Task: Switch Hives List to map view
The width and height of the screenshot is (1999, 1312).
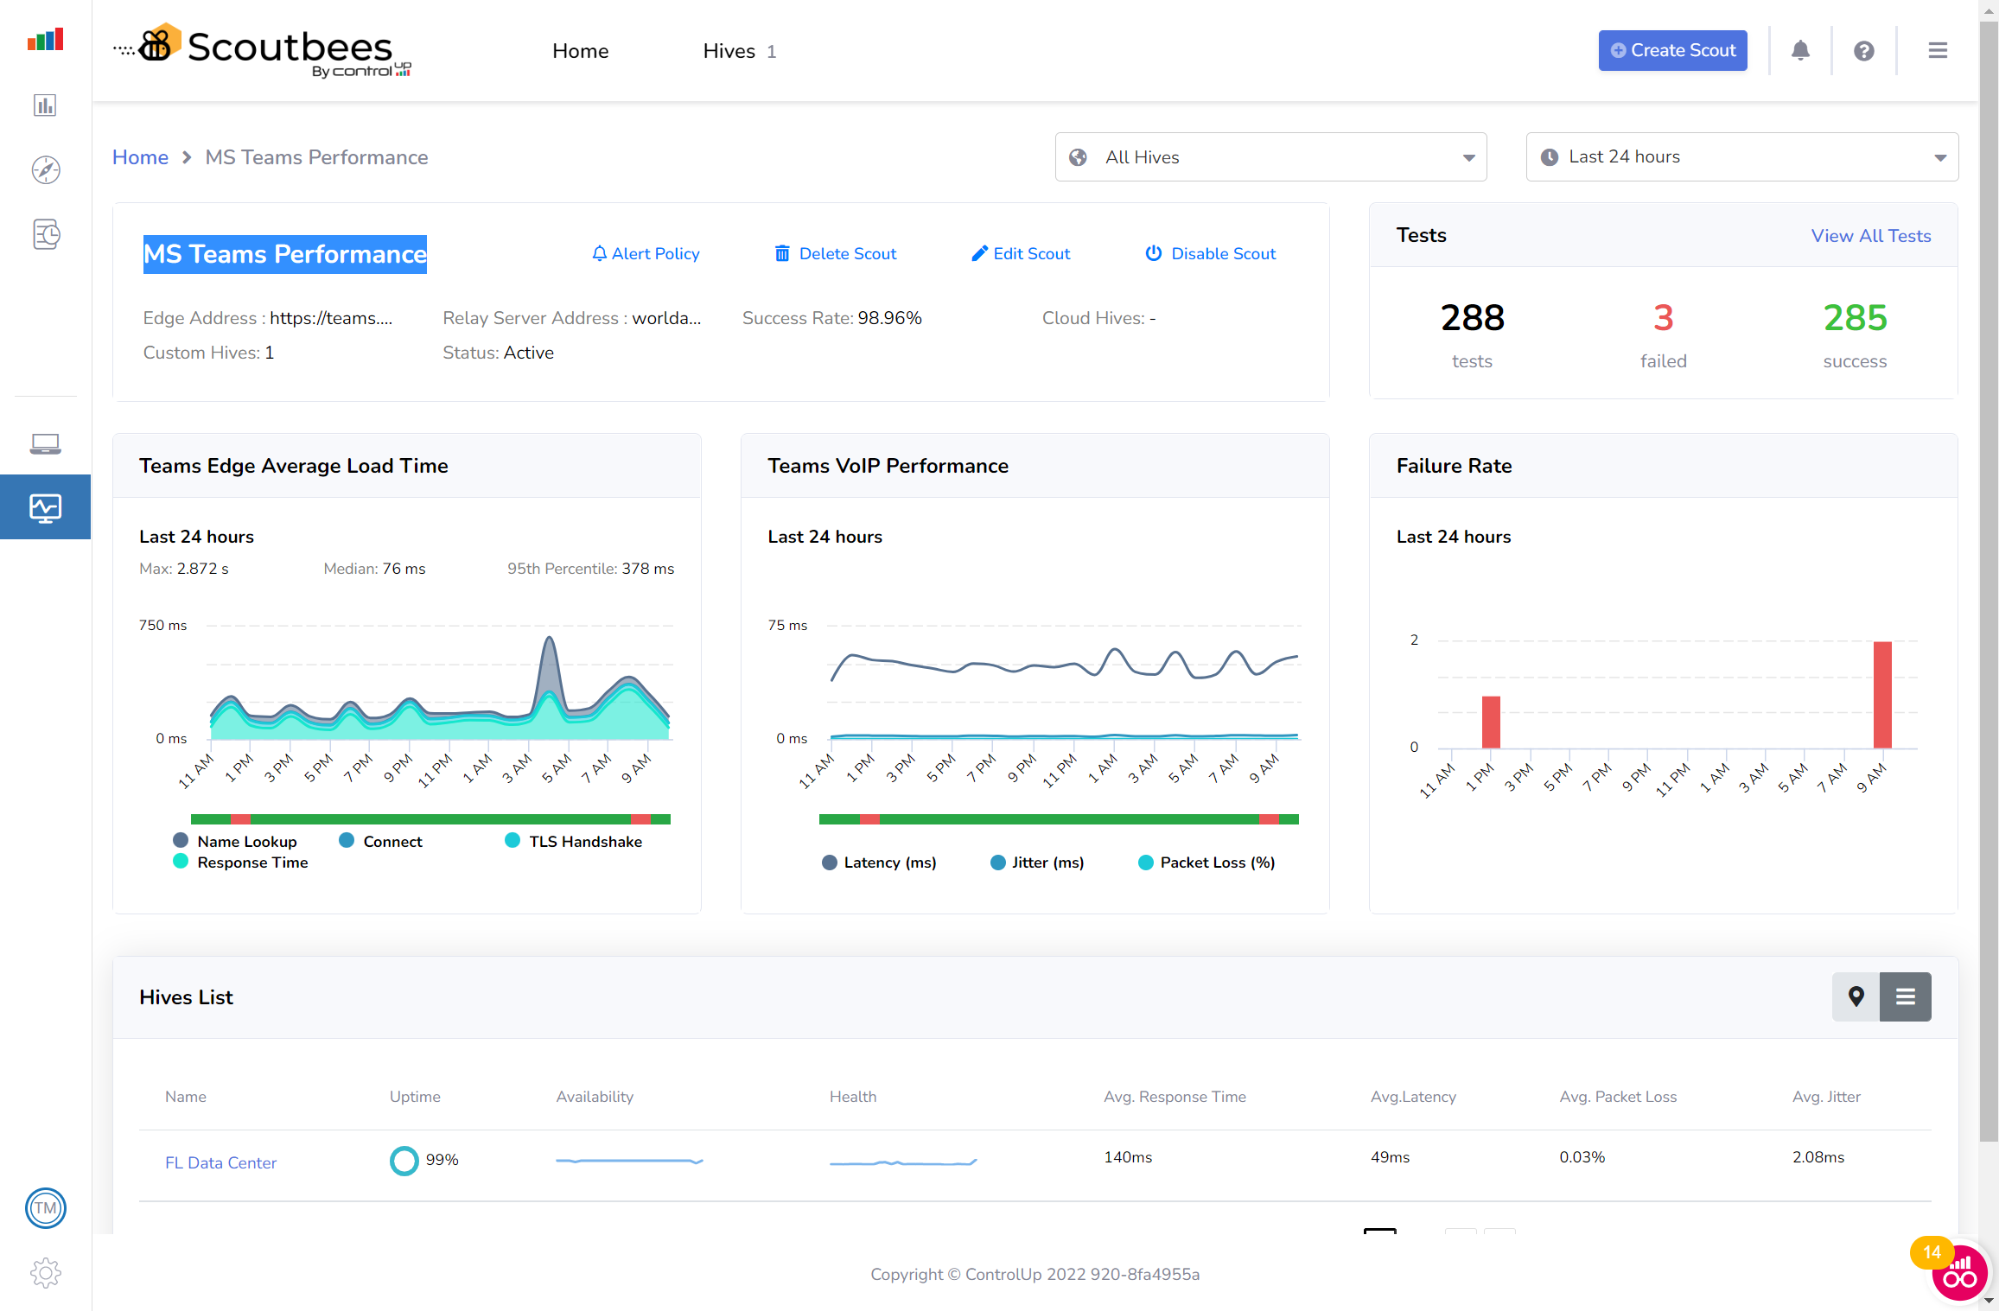Action: coord(1856,997)
